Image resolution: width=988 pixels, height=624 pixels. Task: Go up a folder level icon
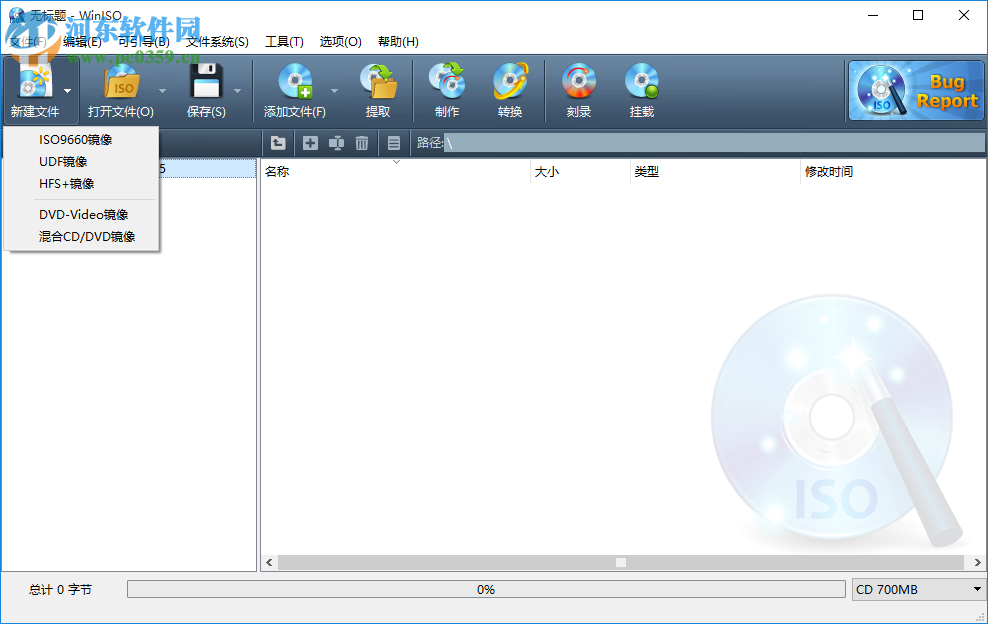pyautogui.click(x=278, y=143)
